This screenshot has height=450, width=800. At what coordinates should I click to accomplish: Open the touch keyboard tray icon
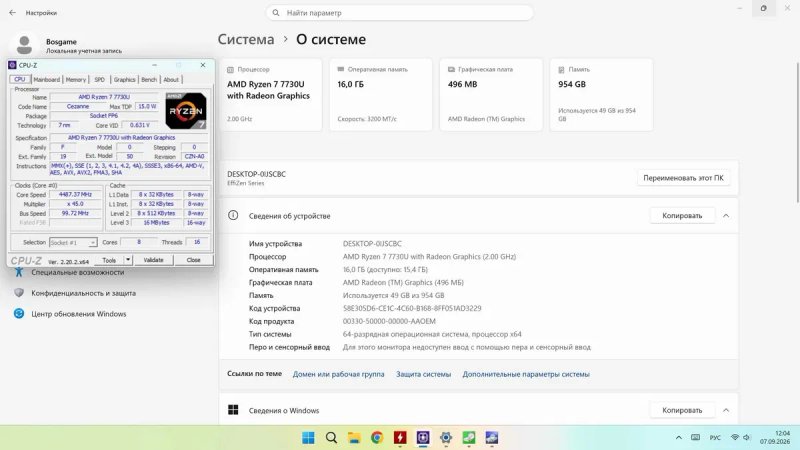click(695, 438)
